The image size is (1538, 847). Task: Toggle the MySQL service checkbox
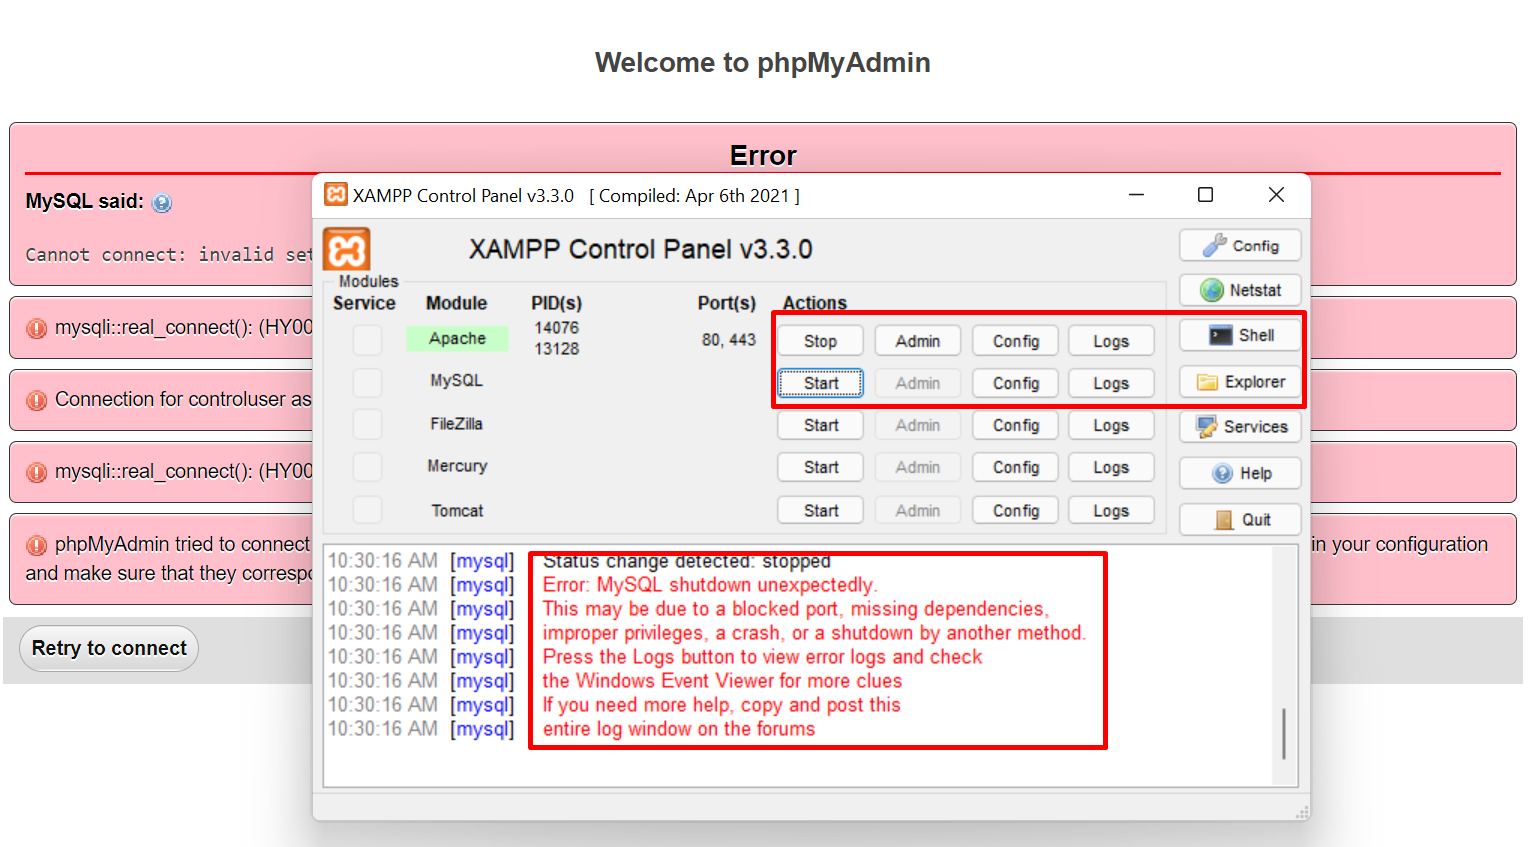point(367,382)
